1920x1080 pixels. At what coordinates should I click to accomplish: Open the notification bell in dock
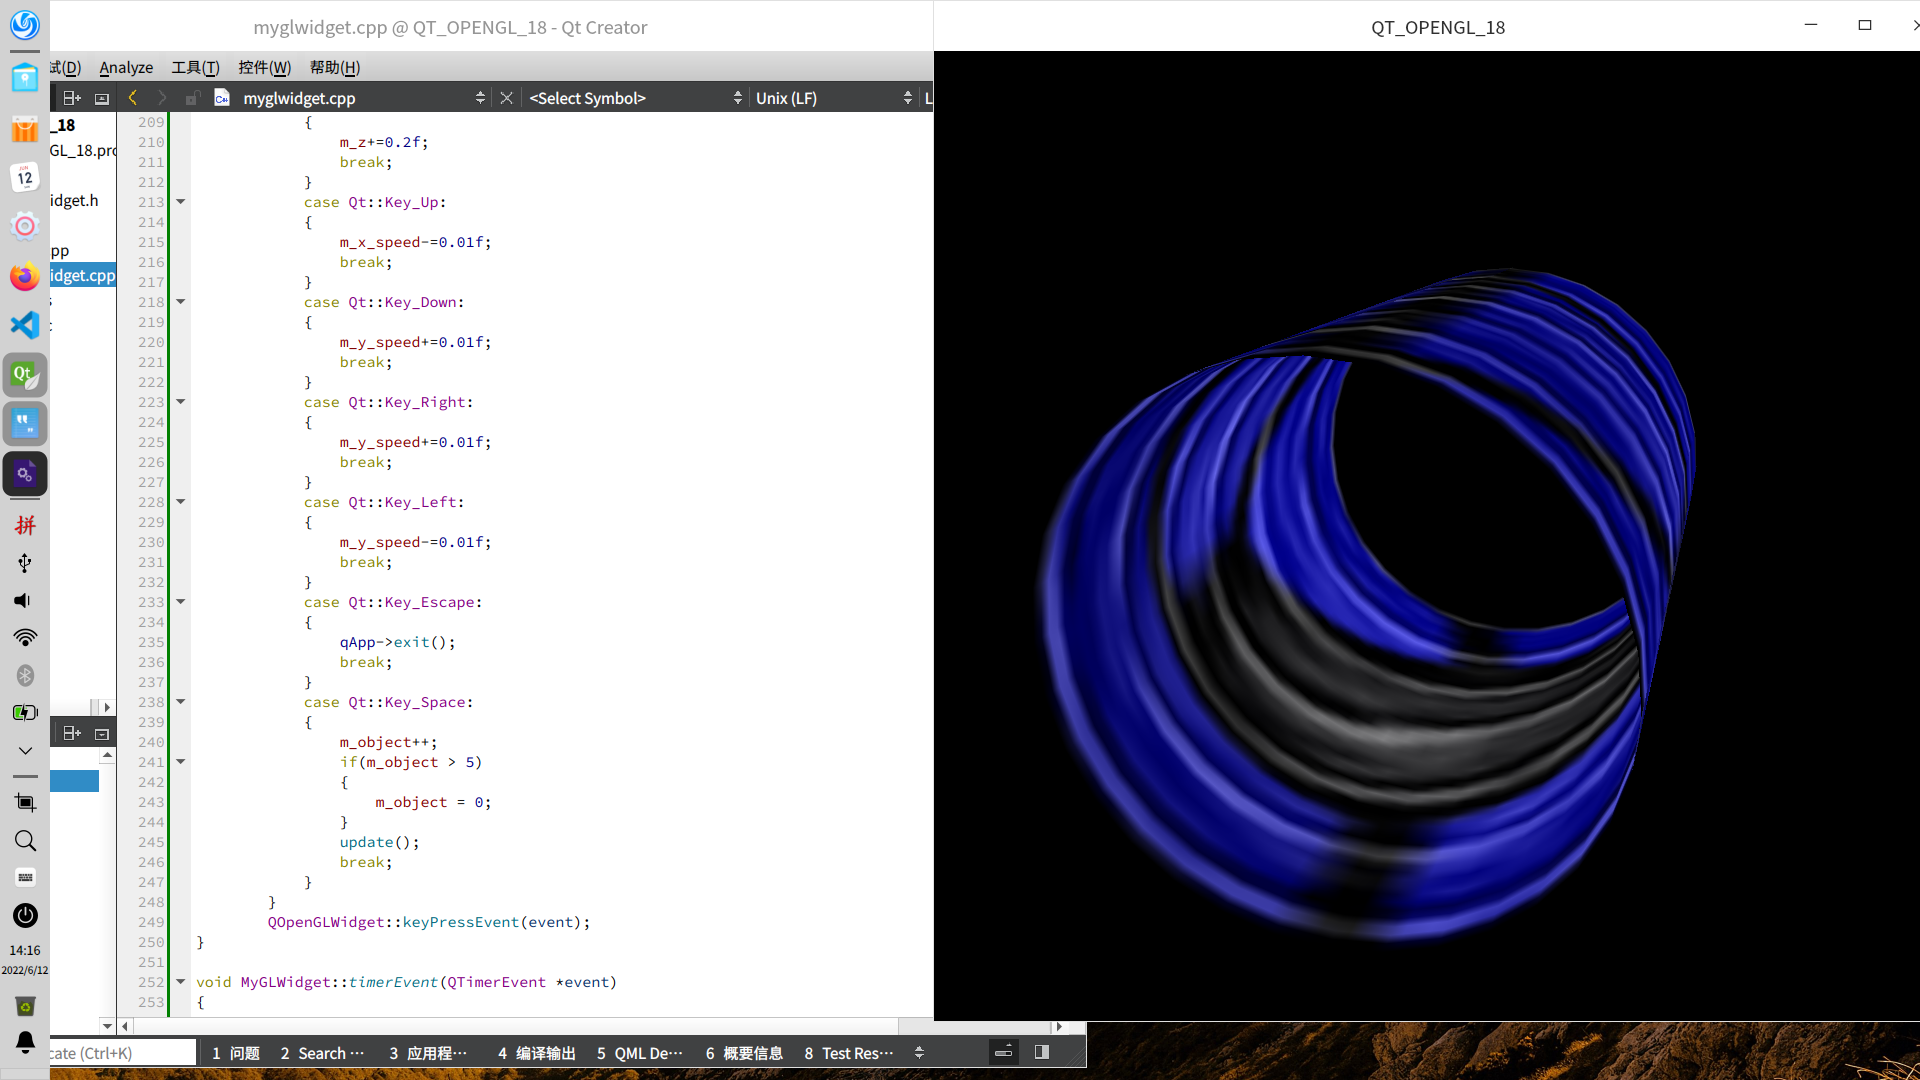(x=25, y=1043)
